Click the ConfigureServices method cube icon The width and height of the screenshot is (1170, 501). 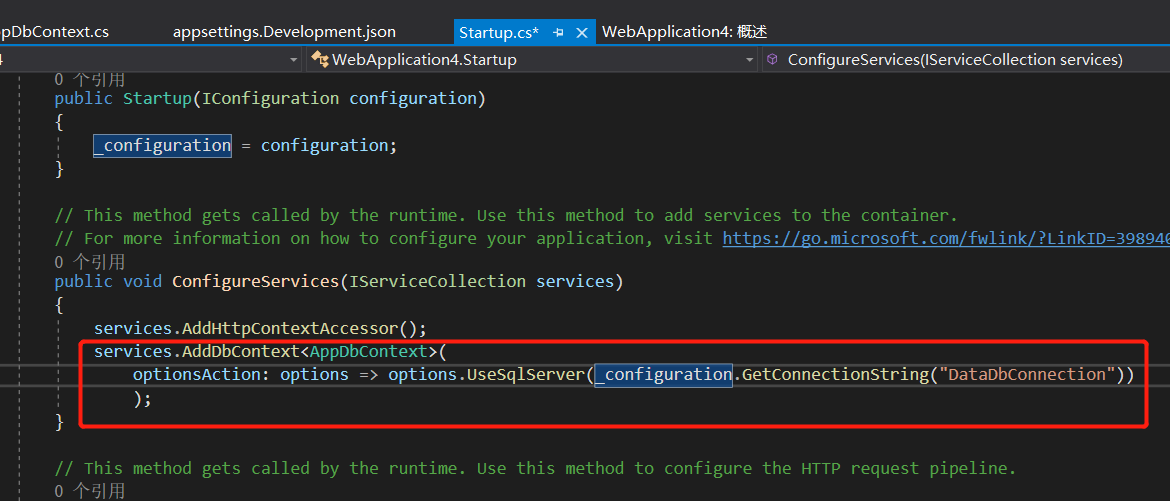[772, 60]
